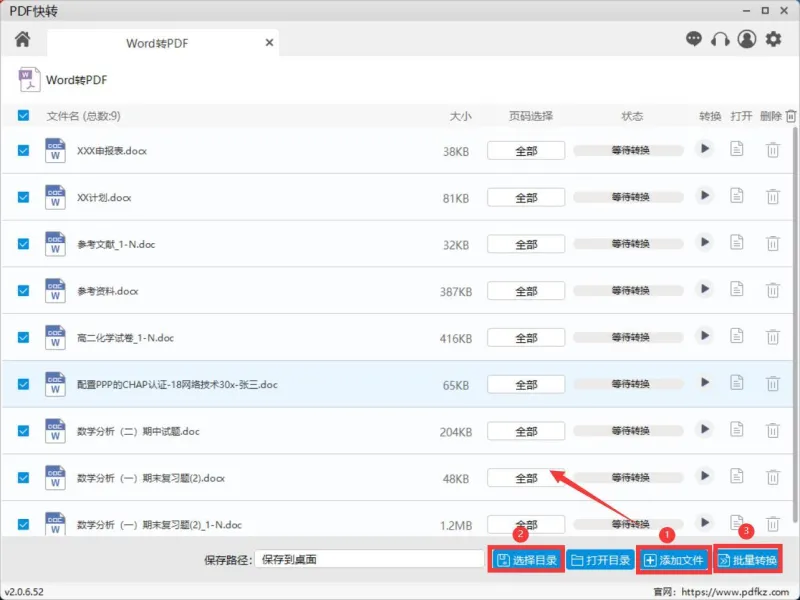Open page selection 全部 for 参考资料.docx
The height and width of the screenshot is (600, 800).
(526, 291)
